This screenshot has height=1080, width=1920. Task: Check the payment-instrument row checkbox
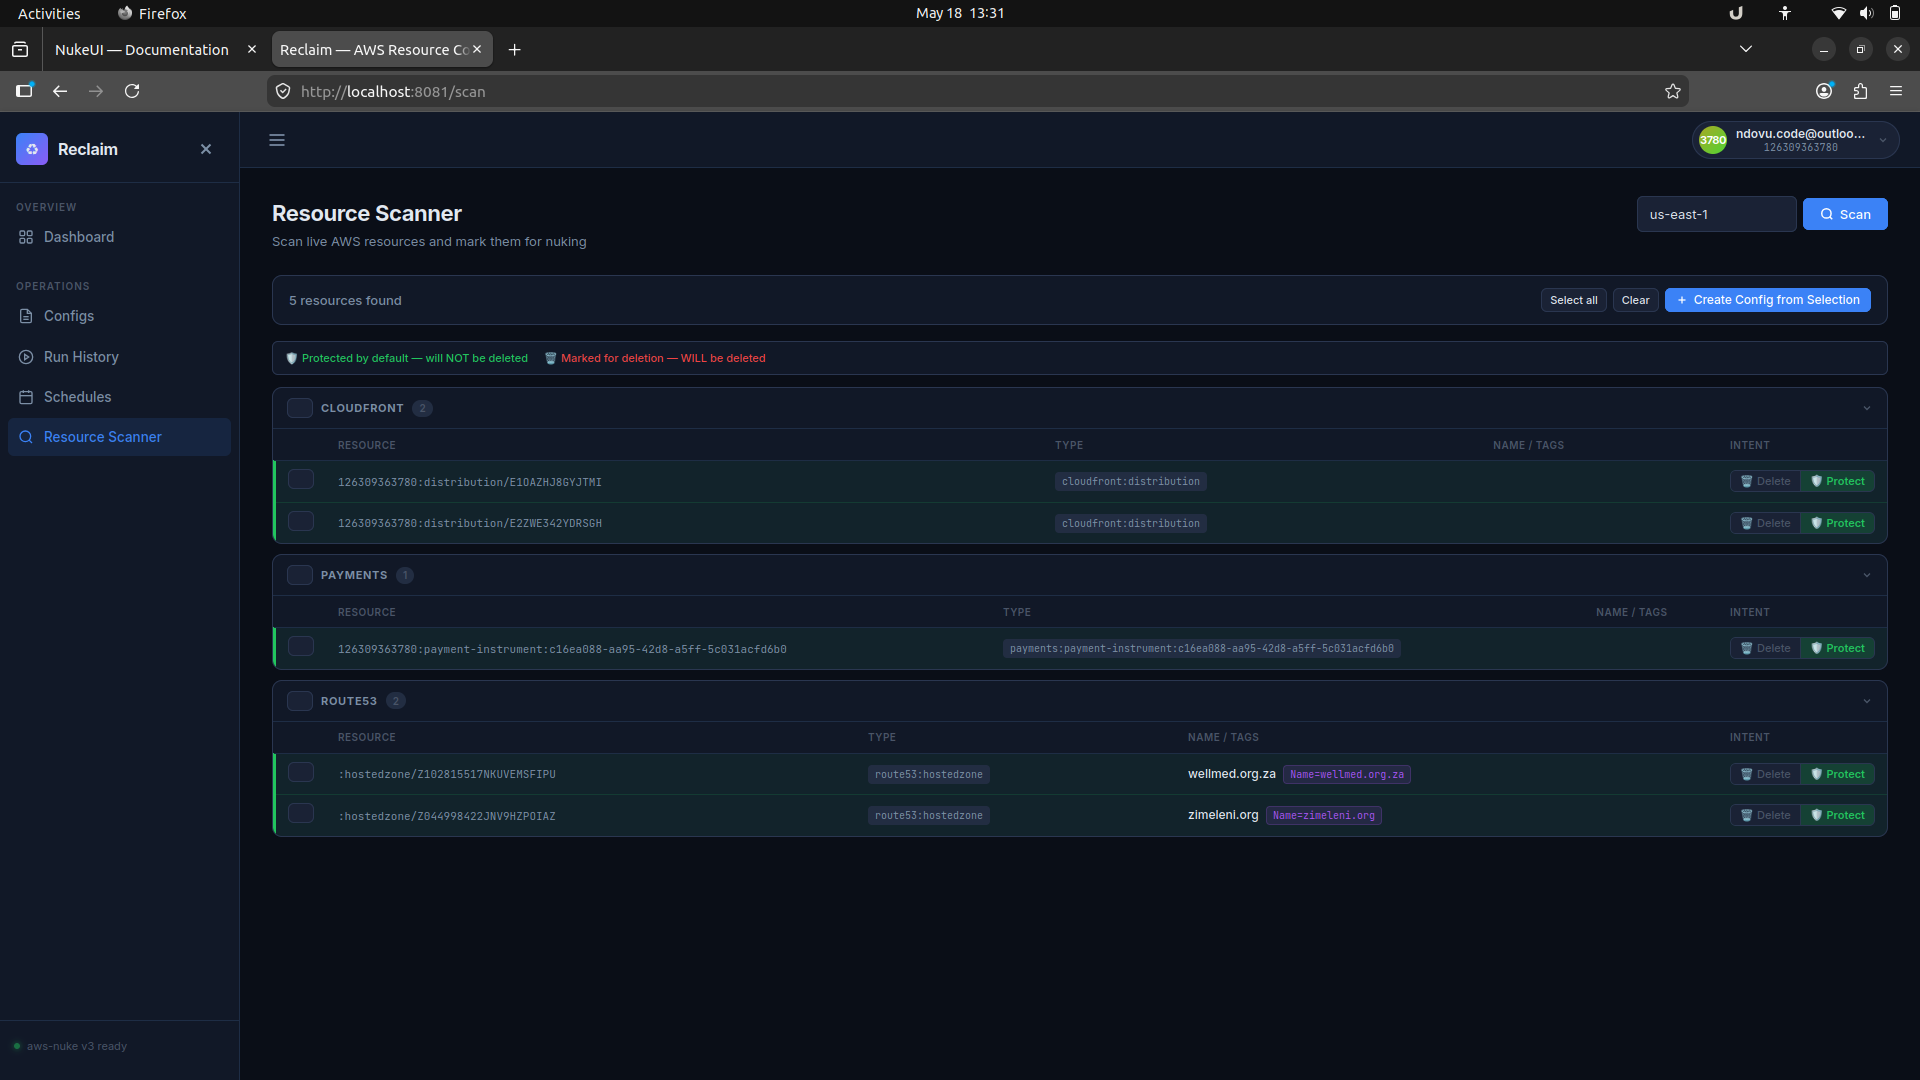tap(301, 647)
